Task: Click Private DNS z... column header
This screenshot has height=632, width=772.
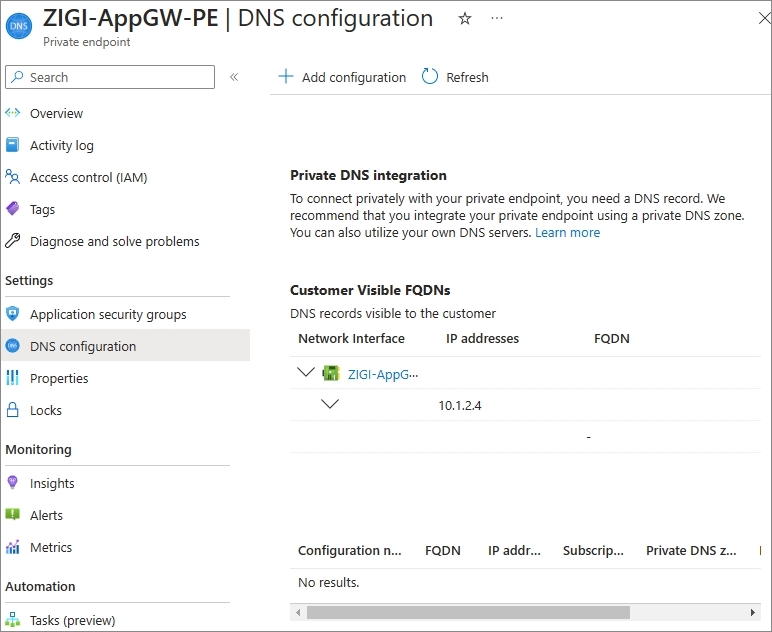Action: (x=691, y=550)
